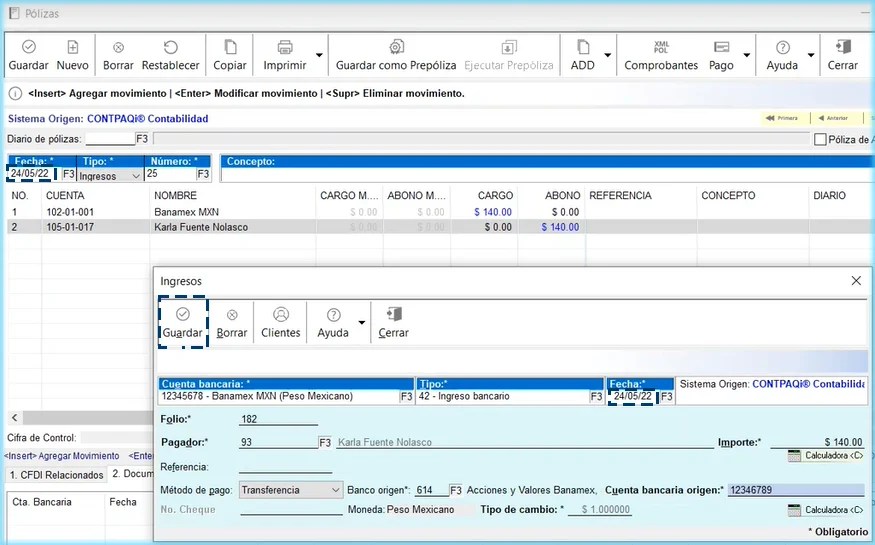Image resolution: width=875 pixels, height=545 pixels.
Task: Click F3 beside Cuenta bancaria
Action: point(407,397)
